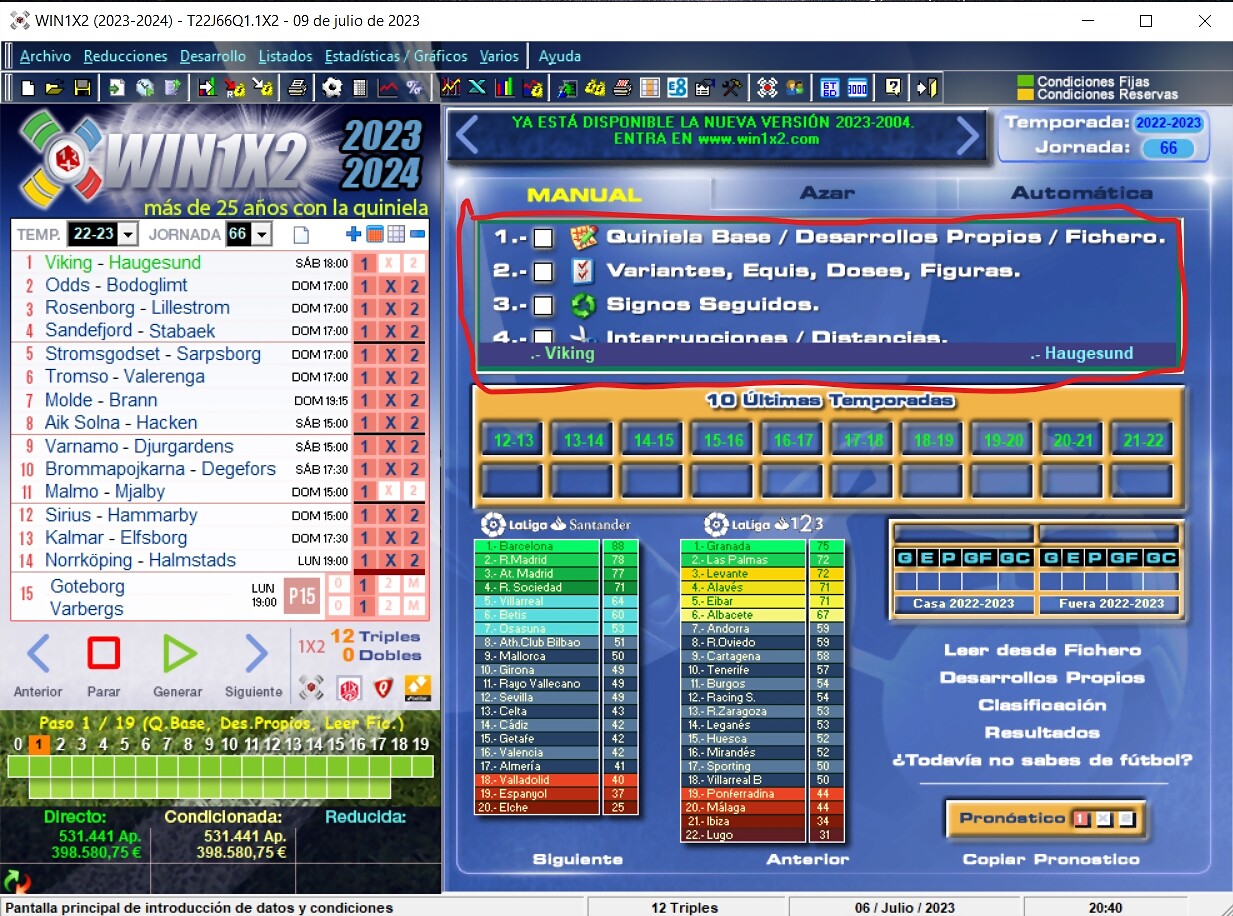Click the Open folder toolbar icon
Screen dimensions: 1233x916
54,88
